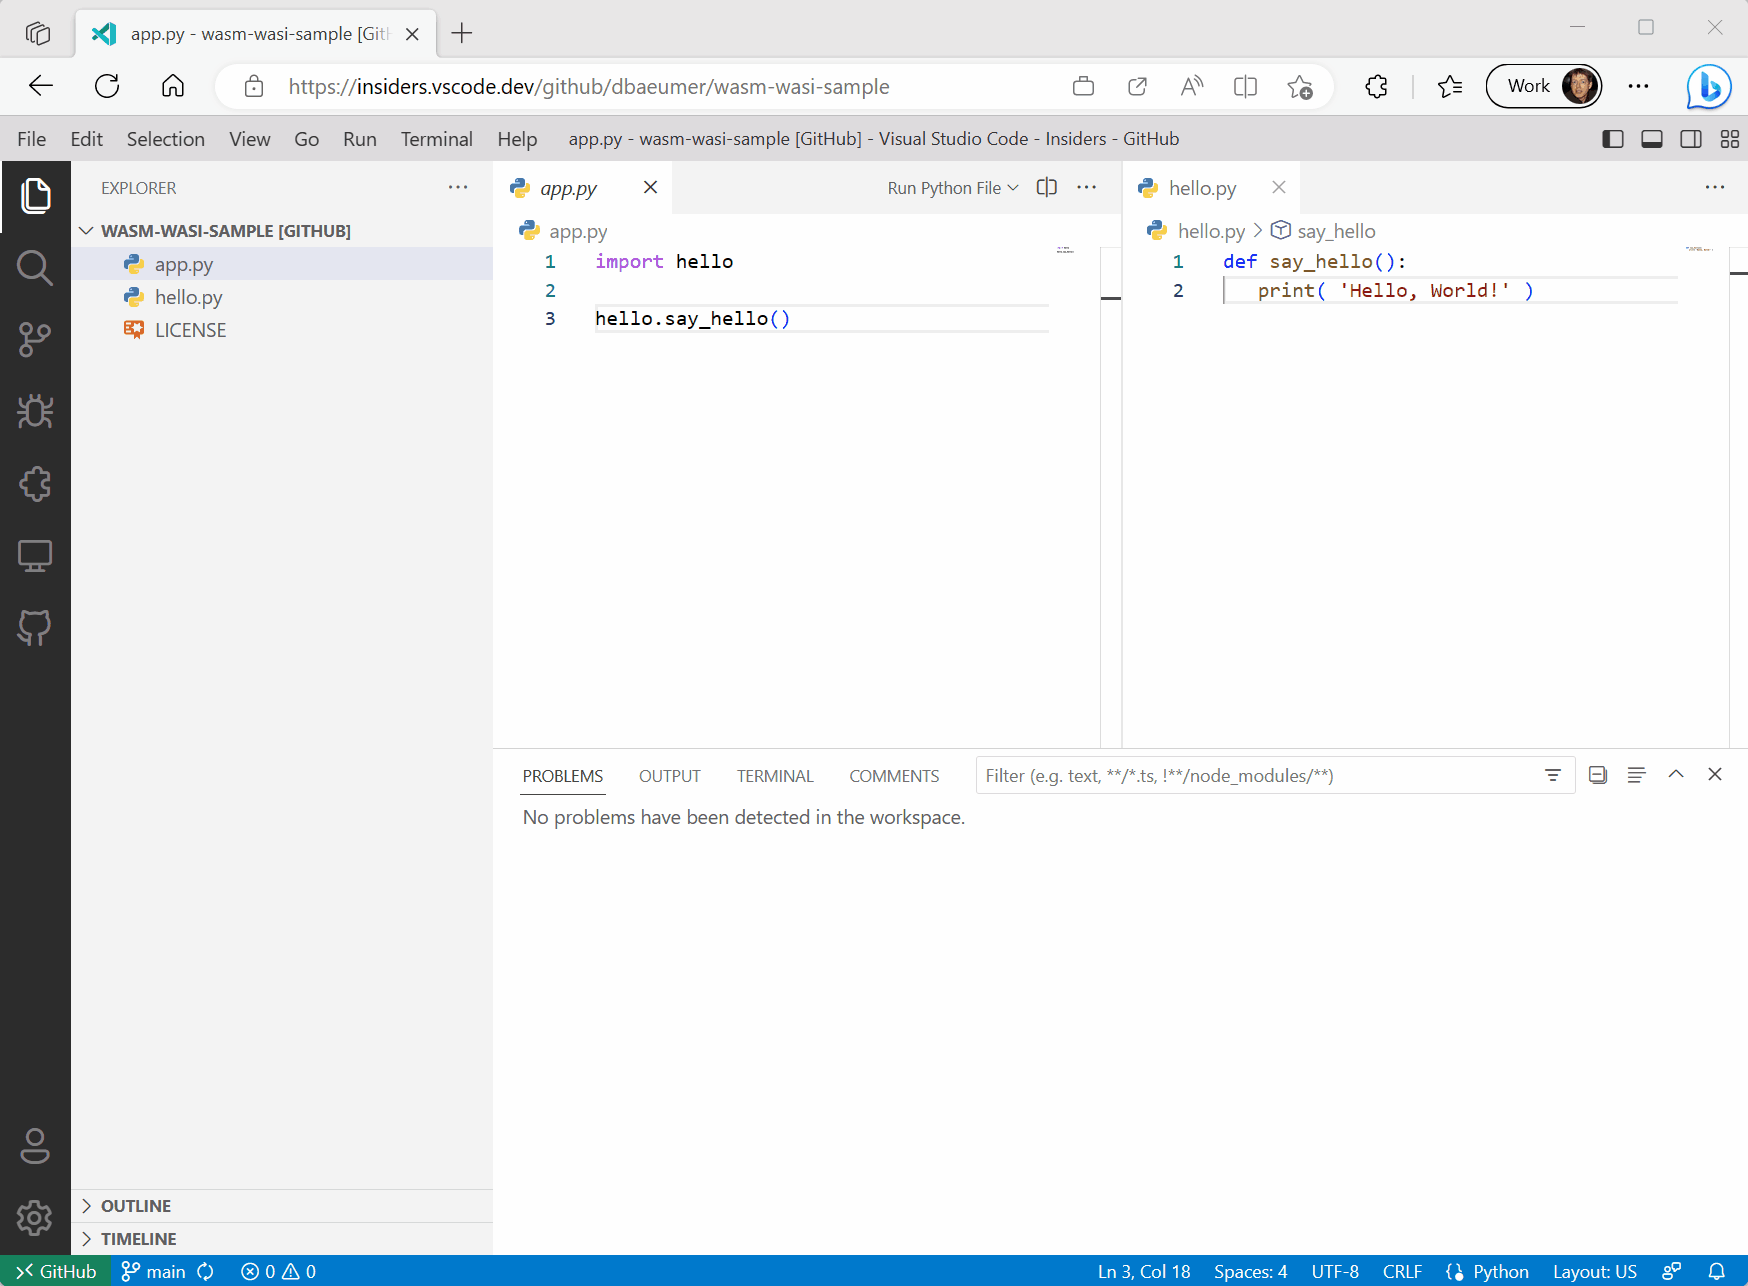Switch to the OUTPUT tab

669,775
